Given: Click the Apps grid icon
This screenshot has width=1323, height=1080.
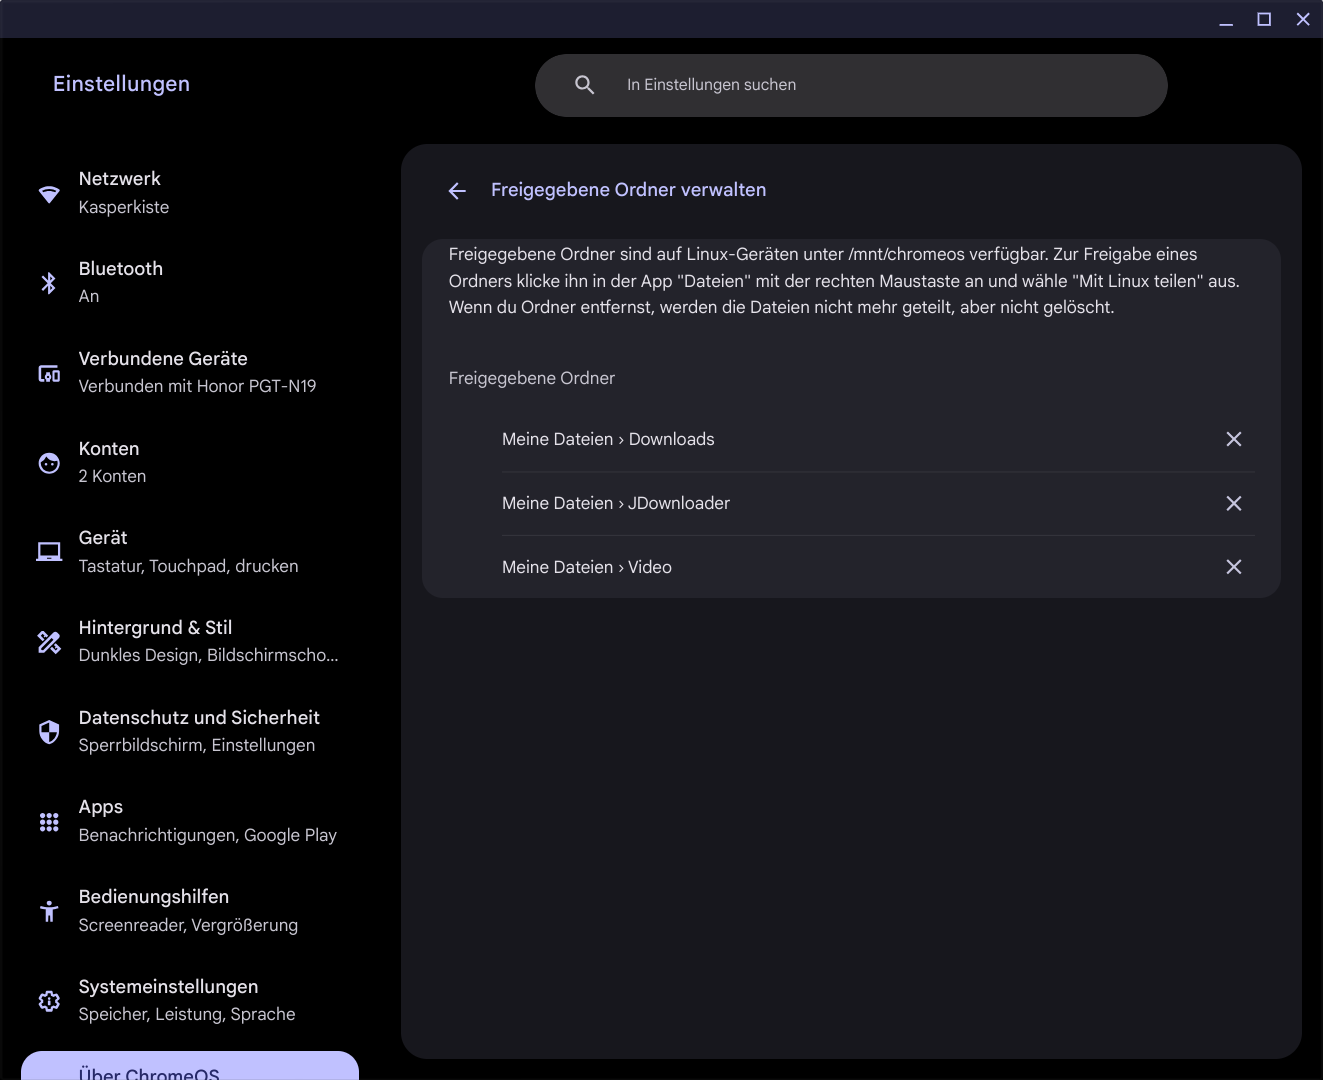Looking at the screenshot, I should coord(49,822).
